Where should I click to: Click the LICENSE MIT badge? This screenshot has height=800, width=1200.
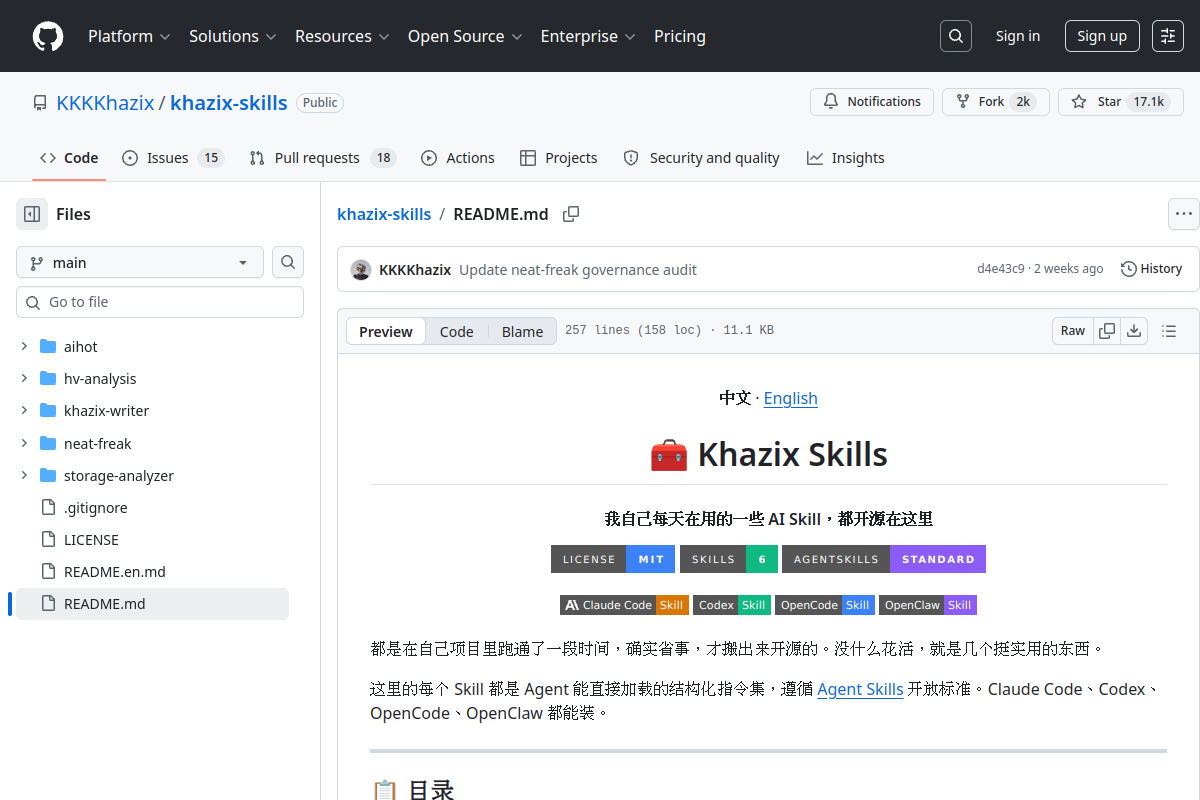[613, 559]
